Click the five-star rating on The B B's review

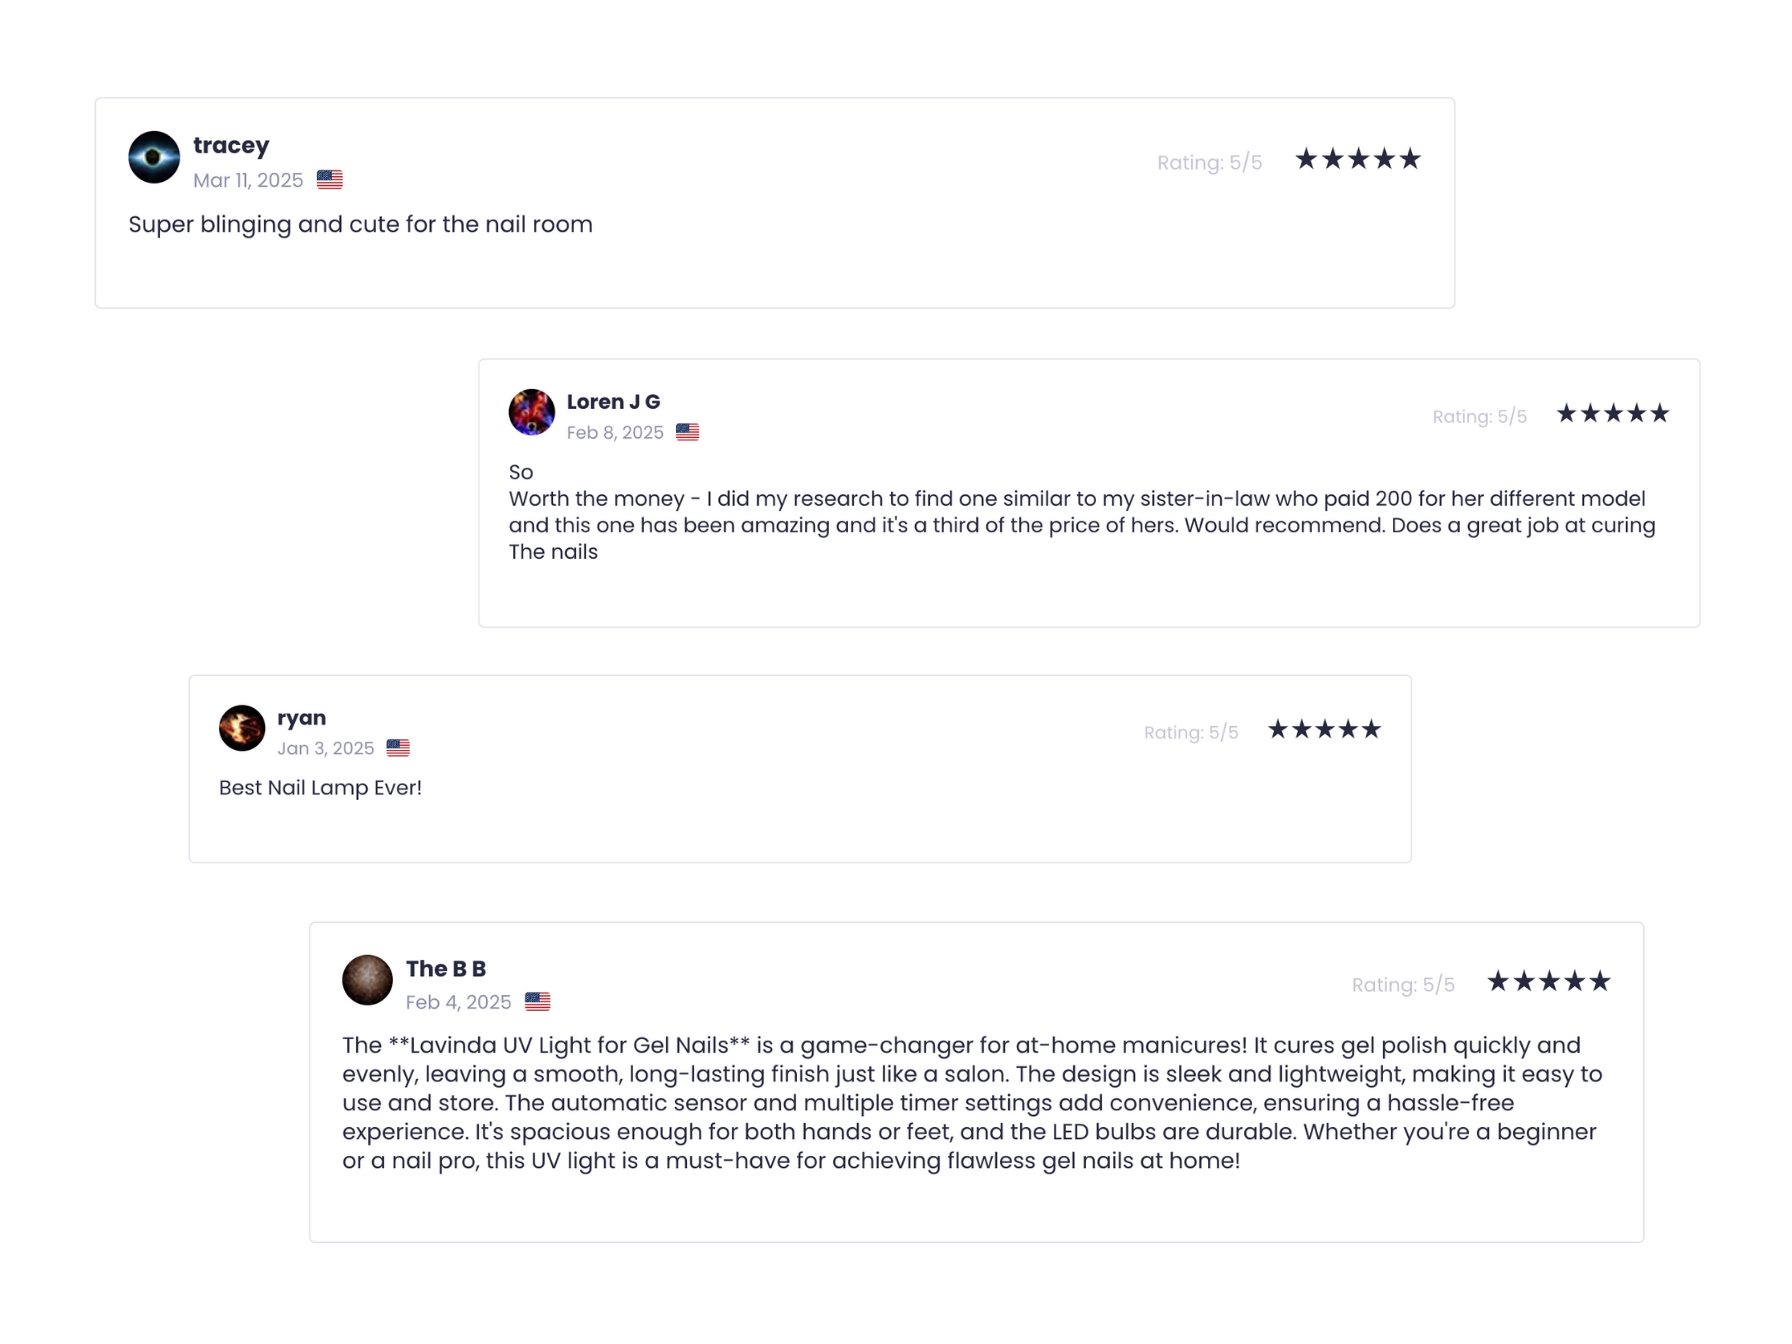(x=1548, y=982)
